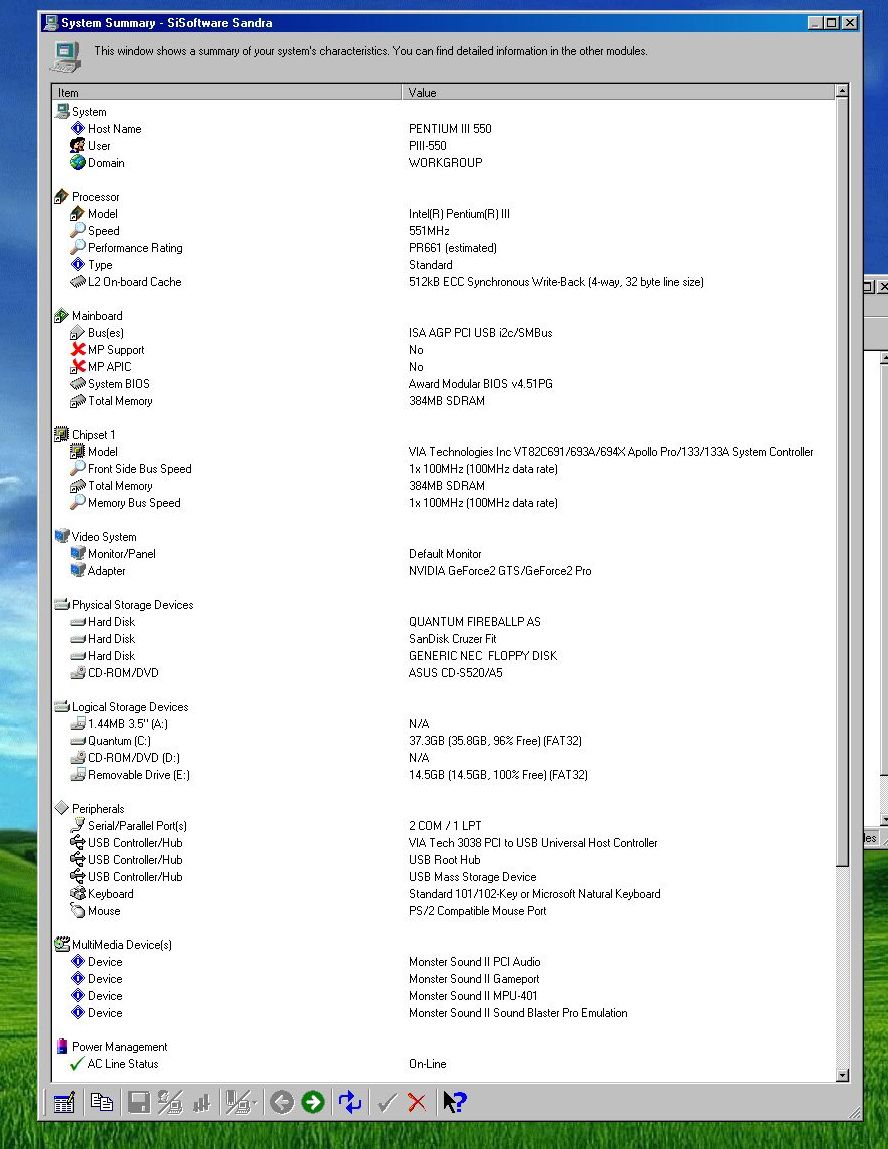Click the NVIDIA GeForce2 GTS/GeForce2 Pro value
Viewport: 888px width, 1149px height.
pos(500,570)
